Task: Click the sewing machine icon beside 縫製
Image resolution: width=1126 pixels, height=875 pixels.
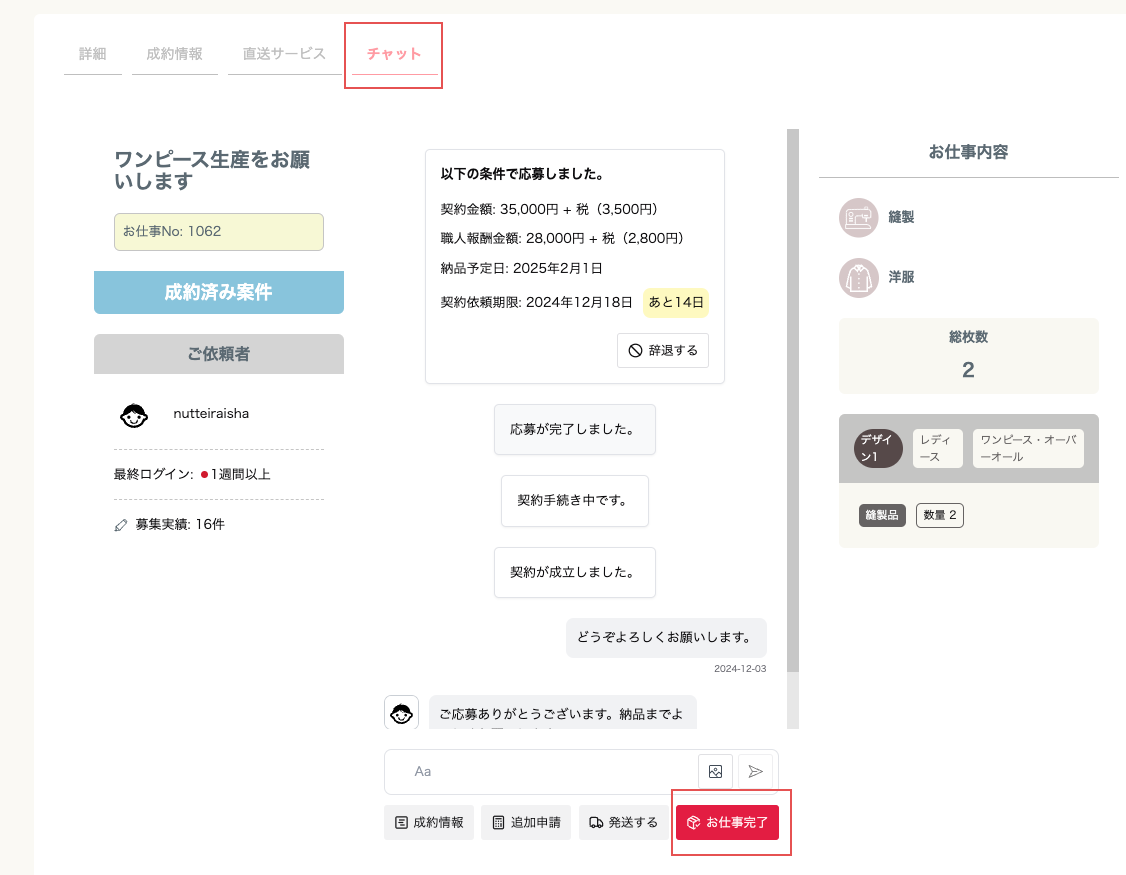Action: coord(859,218)
